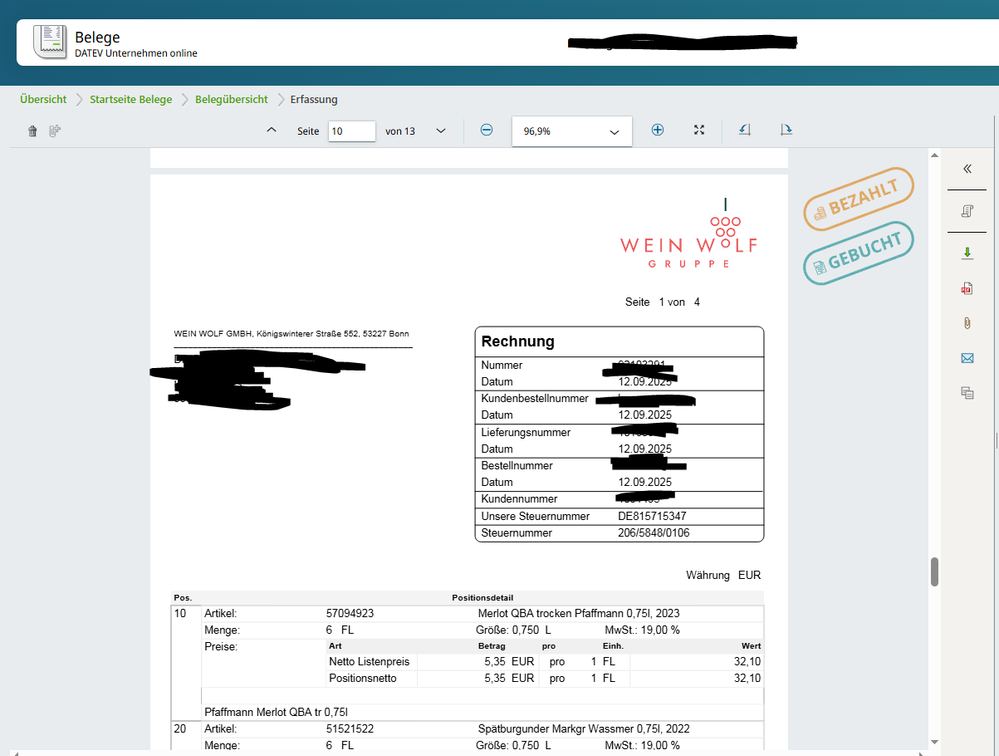Click the 'Positionsdetail' column header
The height and width of the screenshot is (756, 999).
coord(482,597)
